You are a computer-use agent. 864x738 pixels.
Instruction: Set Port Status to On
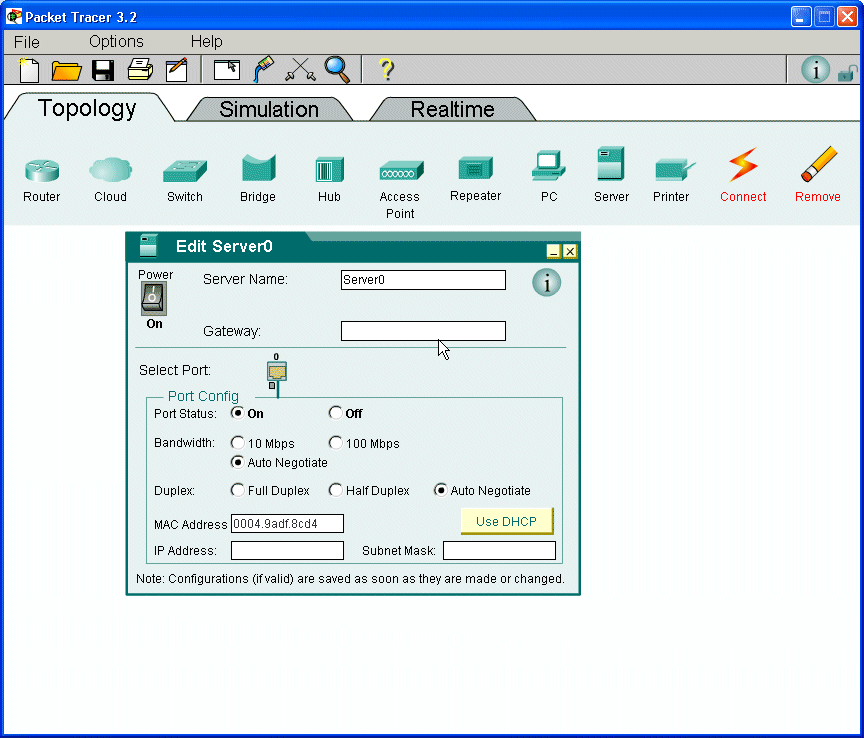[237, 413]
